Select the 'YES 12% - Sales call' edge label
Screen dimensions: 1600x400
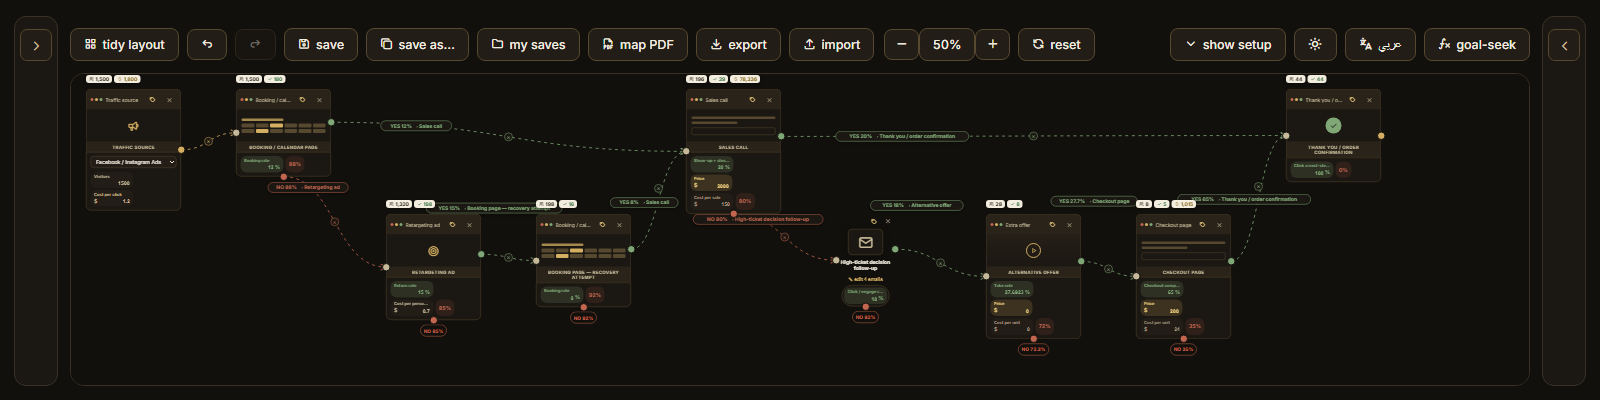tap(416, 126)
